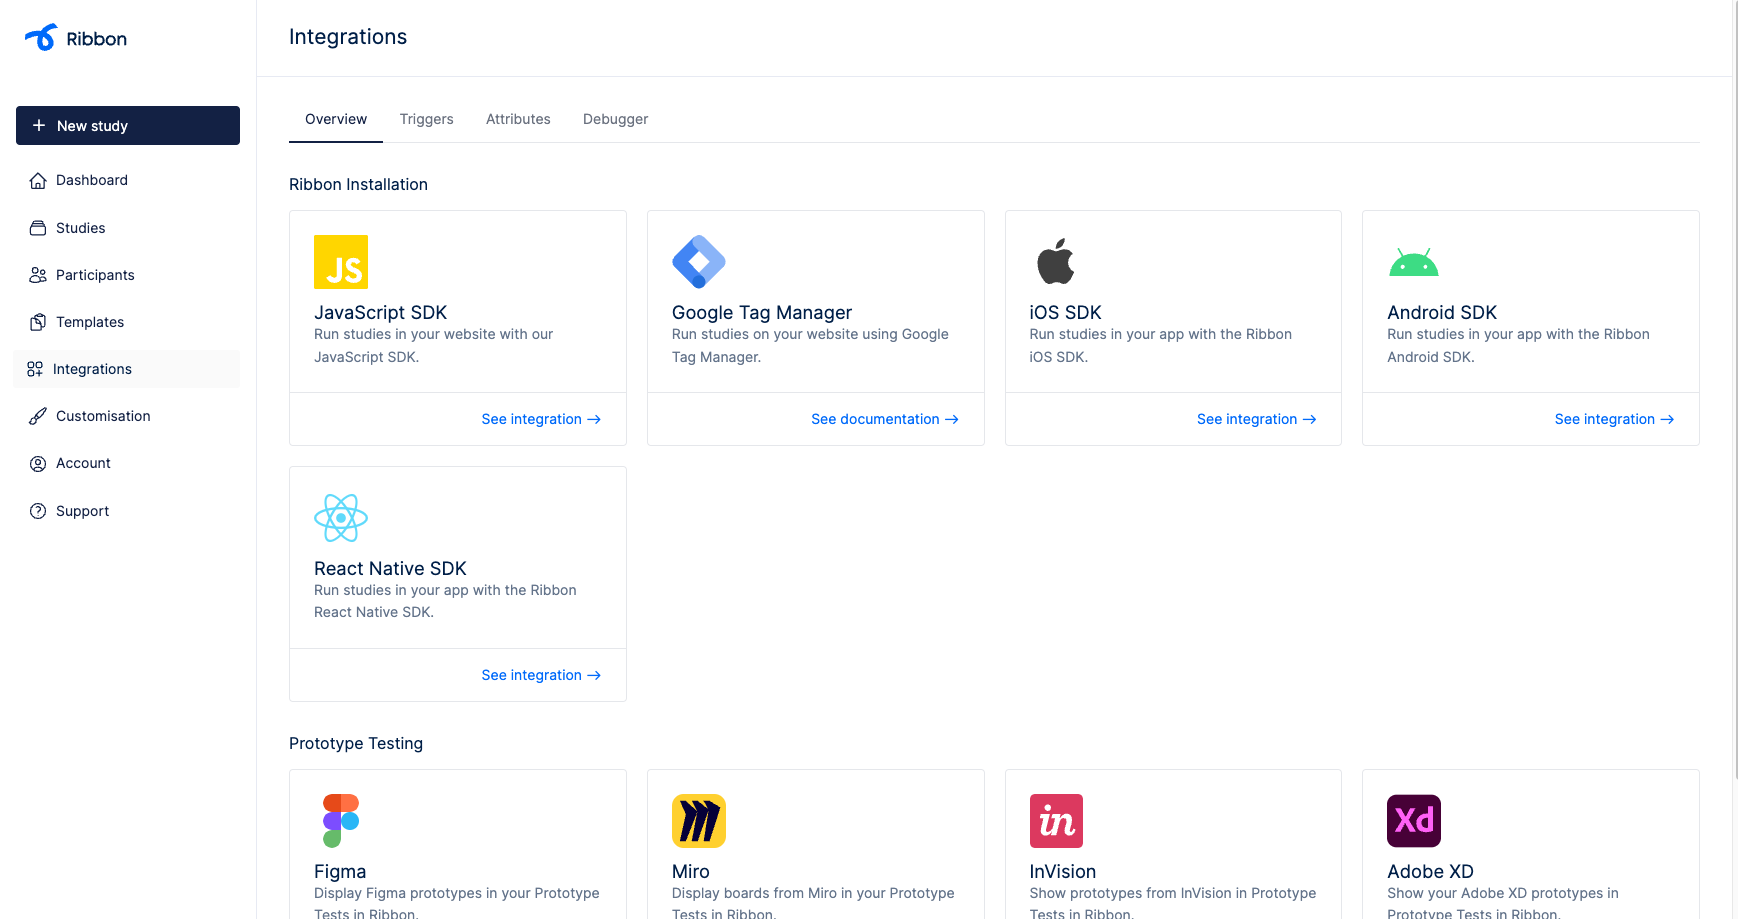The image size is (1738, 919).
Task: Click the Android robot logo
Action: point(1414,262)
